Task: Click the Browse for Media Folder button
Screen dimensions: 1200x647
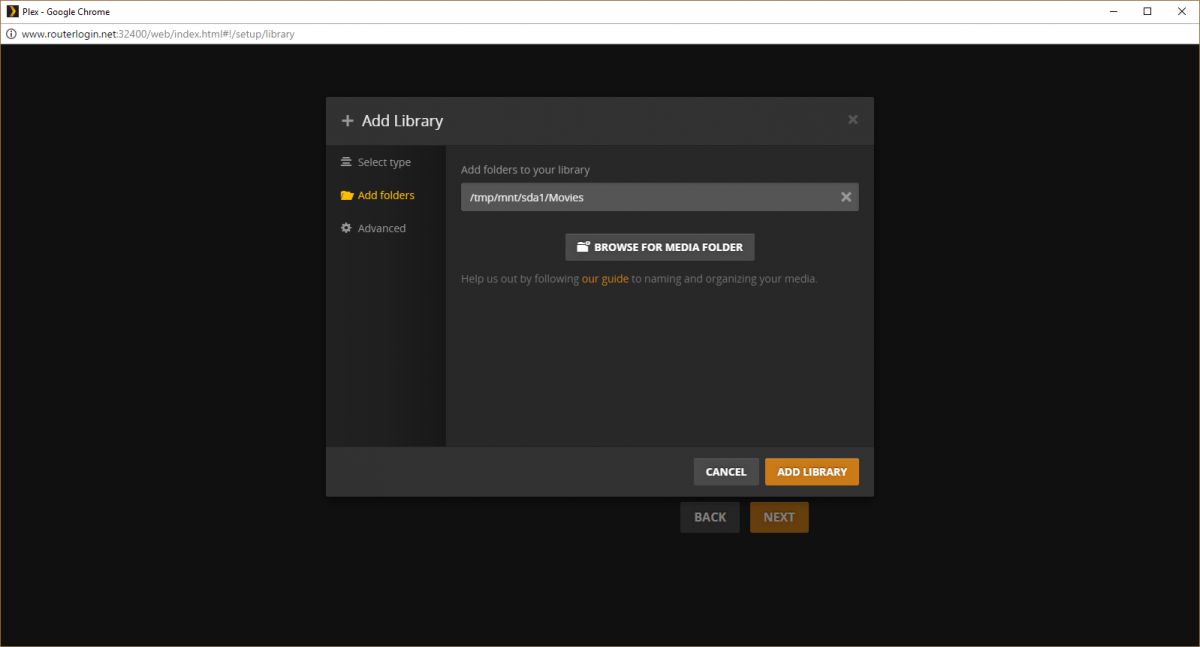Action: coord(660,247)
